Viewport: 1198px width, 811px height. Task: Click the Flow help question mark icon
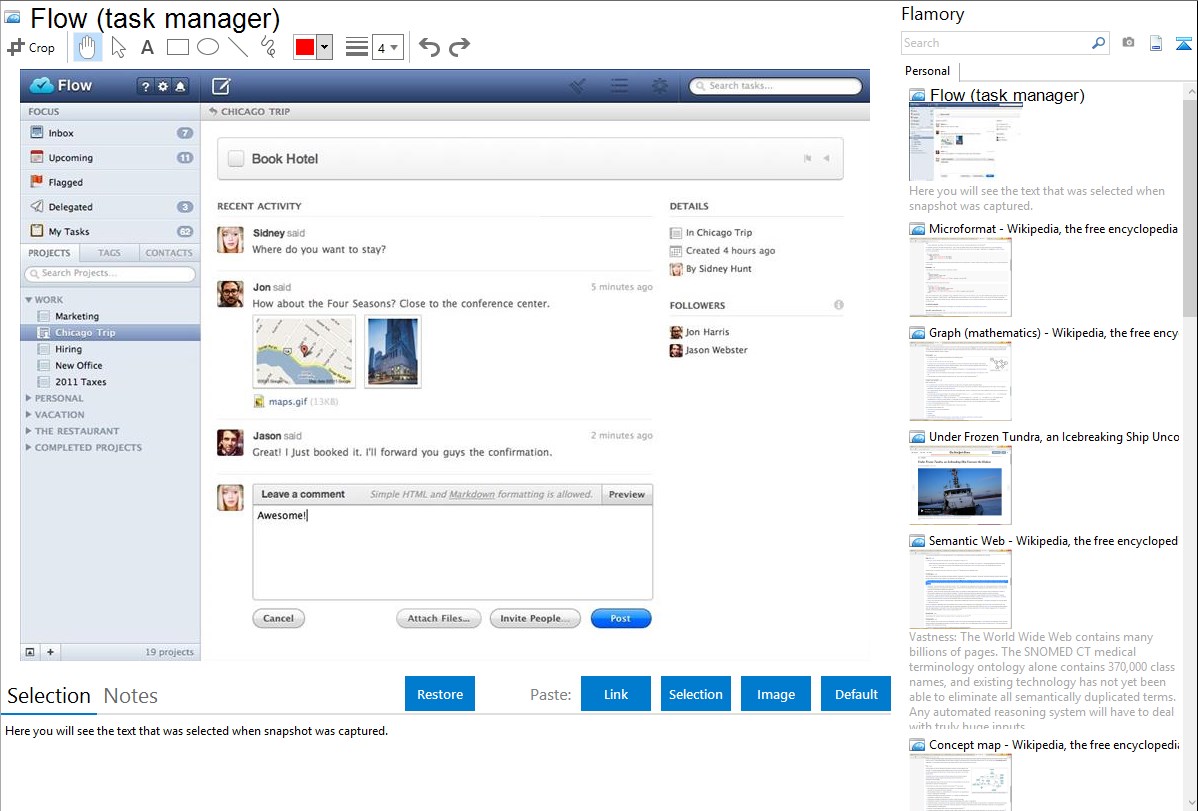point(146,86)
